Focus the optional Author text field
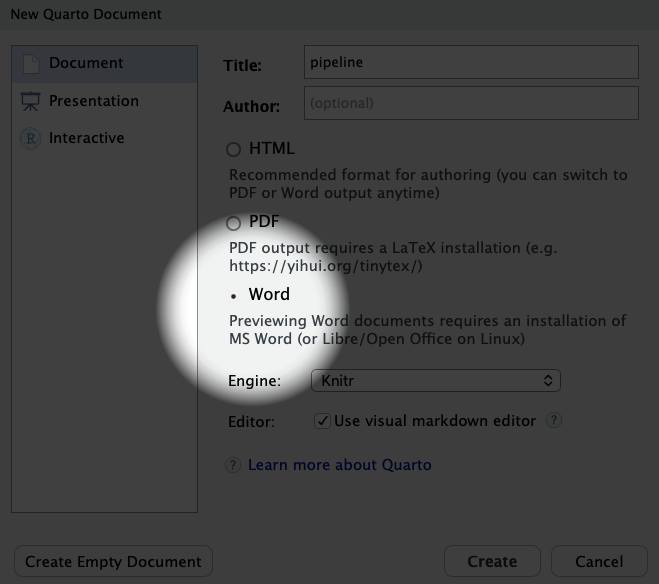This screenshot has width=659, height=584. 471,103
